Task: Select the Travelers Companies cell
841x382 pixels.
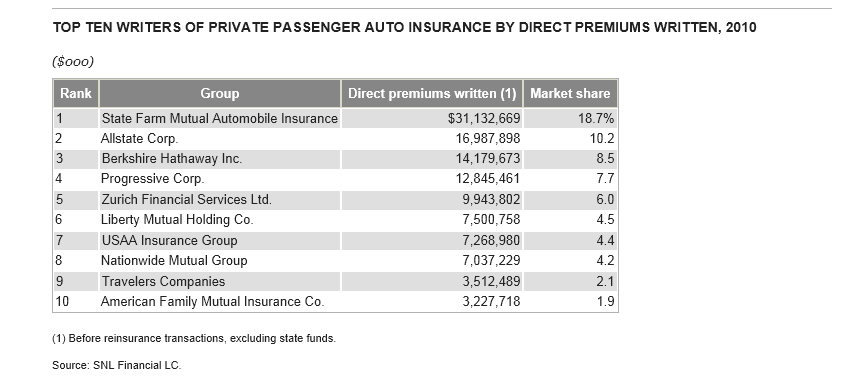Action: click(219, 281)
